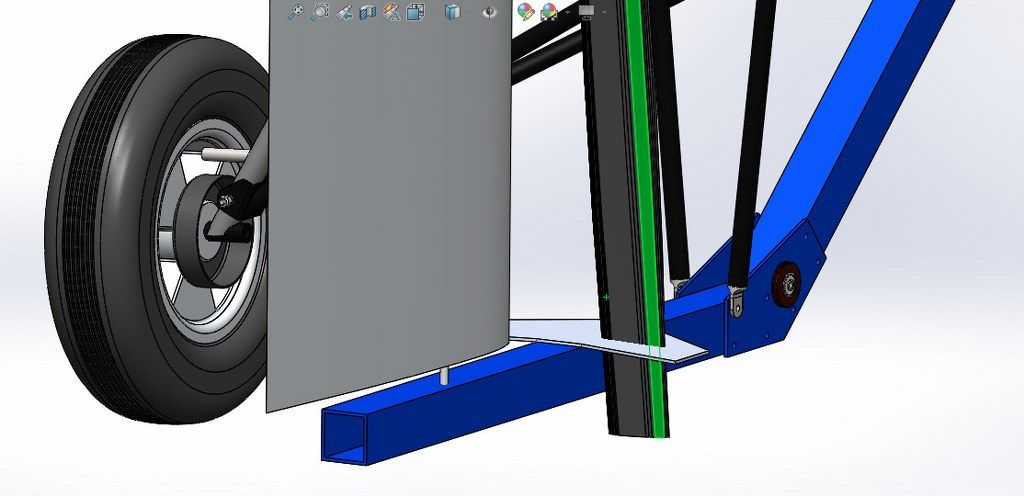The width and height of the screenshot is (1024, 496).
Task: Toggle the Hide/Show Items eye icon
Action: 489,12
